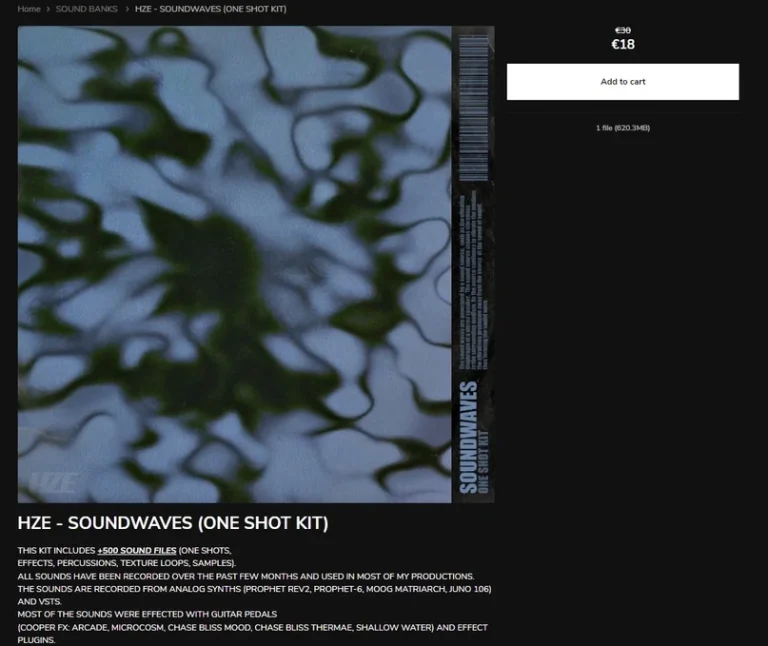Click the line 'MOST OF THE SOUNDS WERE EFFECTED WITH GUITAR PEDALS'
This screenshot has width=768, height=646.
[x=147, y=614]
